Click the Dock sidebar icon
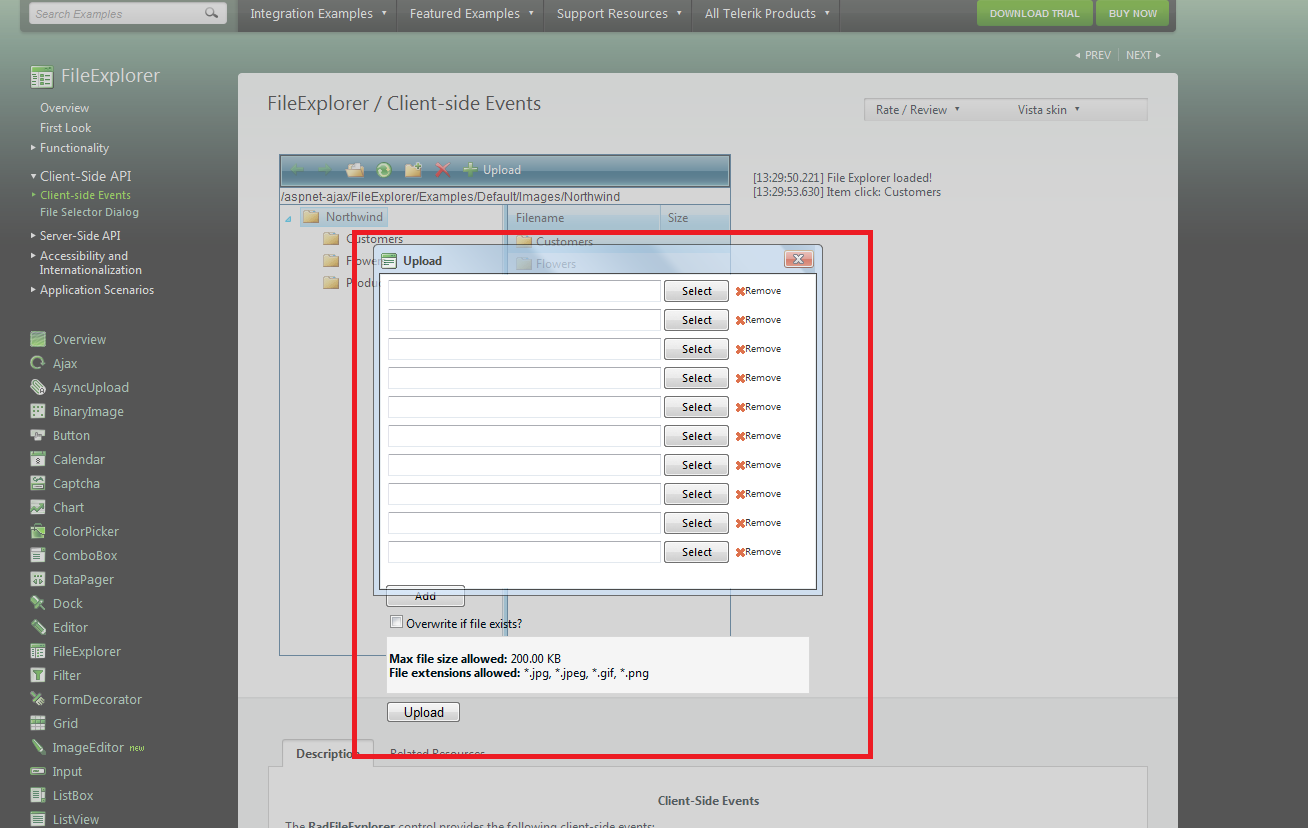1308x828 pixels. click(x=38, y=603)
